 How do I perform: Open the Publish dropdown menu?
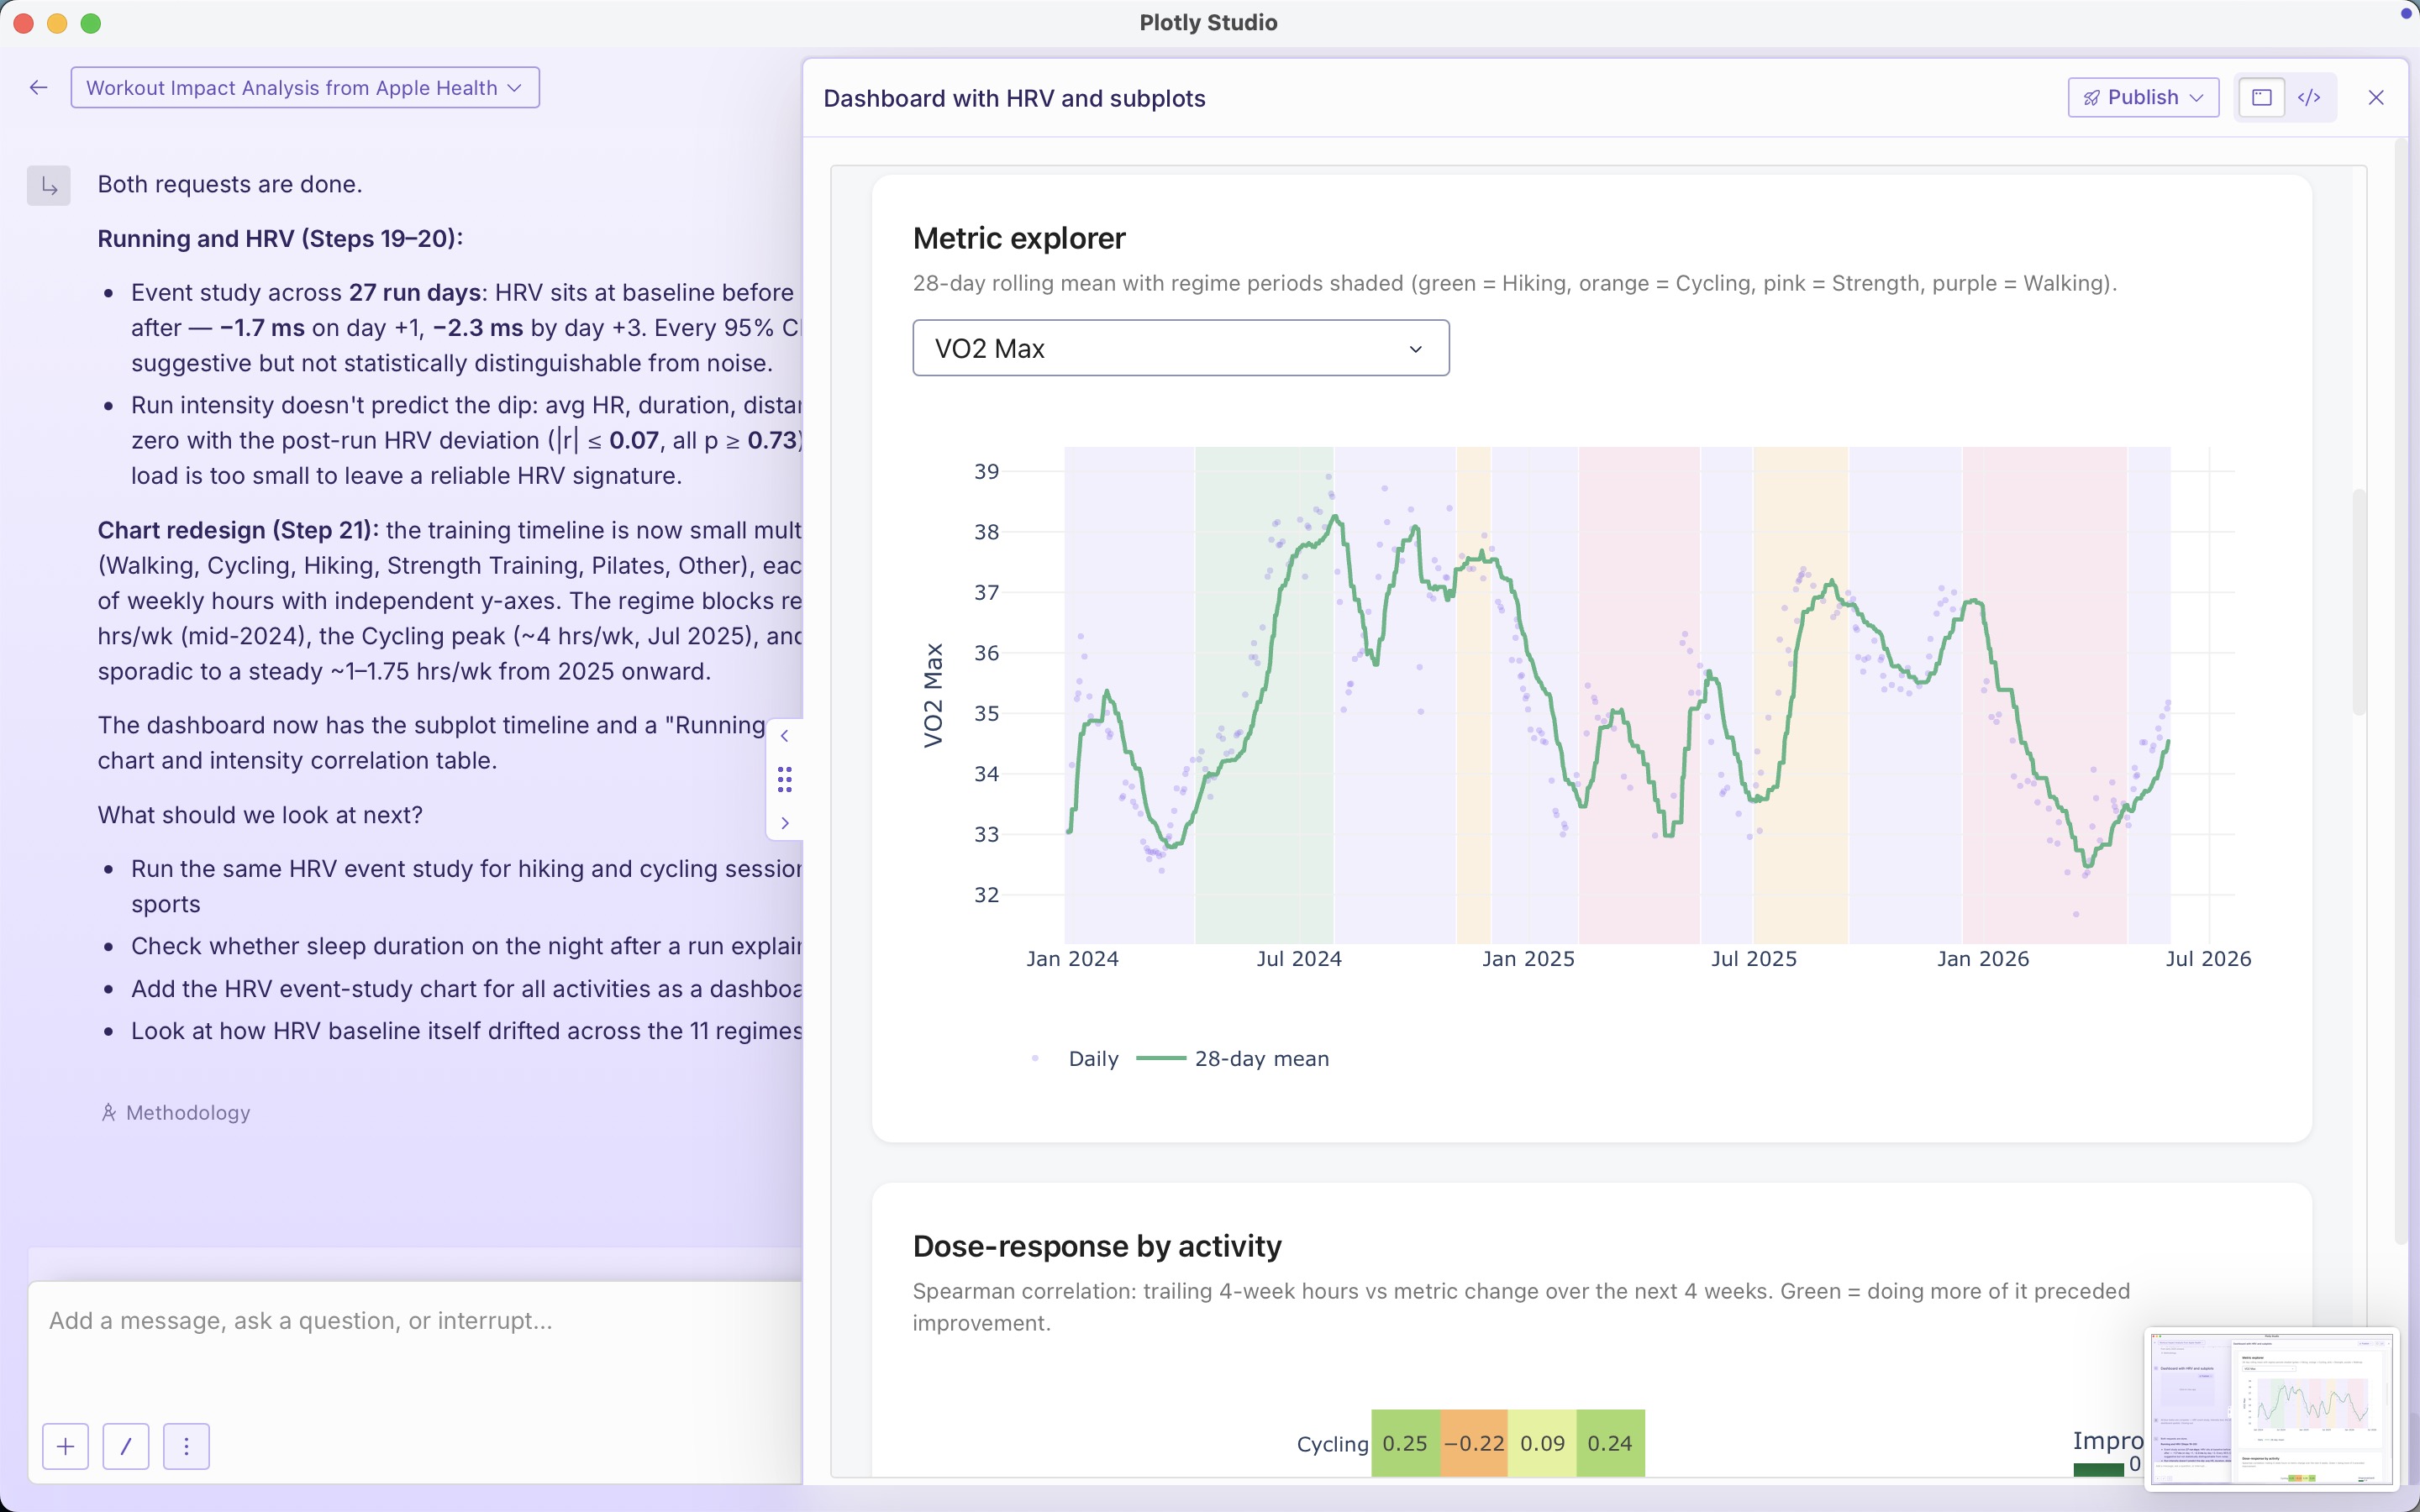[x=2143, y=97]
